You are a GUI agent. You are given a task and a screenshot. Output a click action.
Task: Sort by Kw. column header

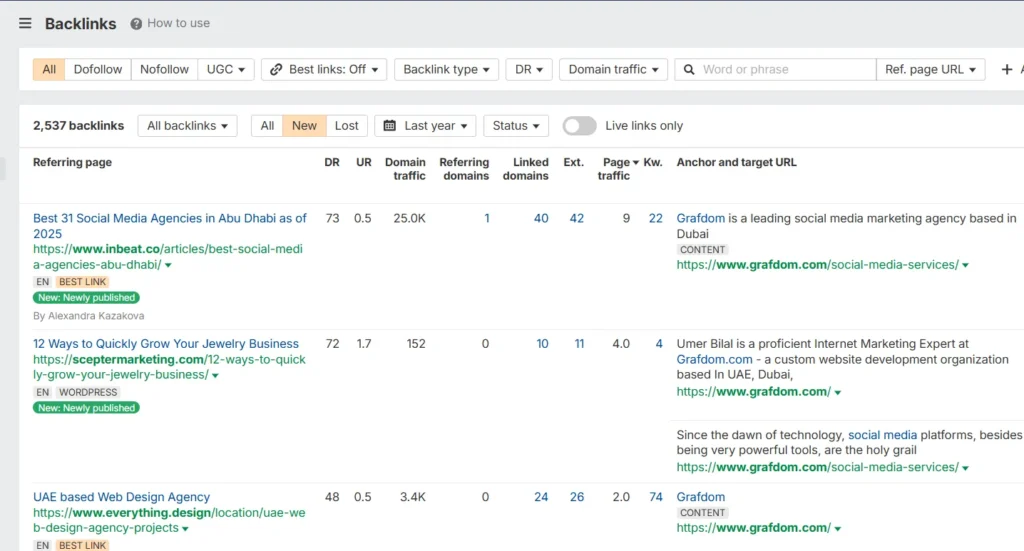653,162
